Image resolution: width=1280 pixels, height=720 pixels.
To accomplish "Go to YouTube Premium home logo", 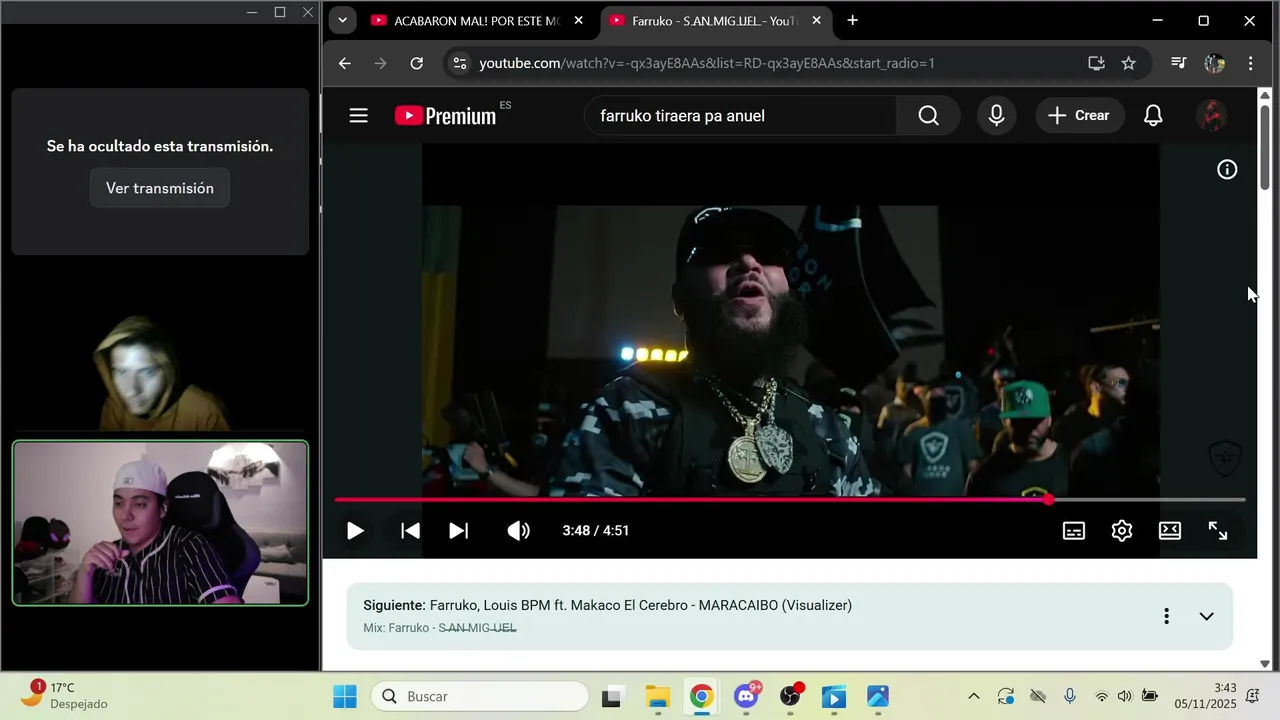I will 445,116.
